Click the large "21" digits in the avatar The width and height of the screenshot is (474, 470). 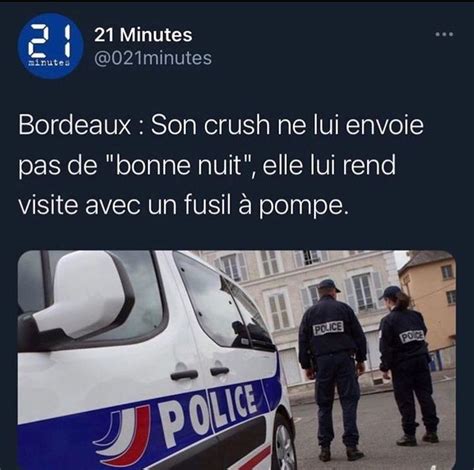(x=50, y=41)
